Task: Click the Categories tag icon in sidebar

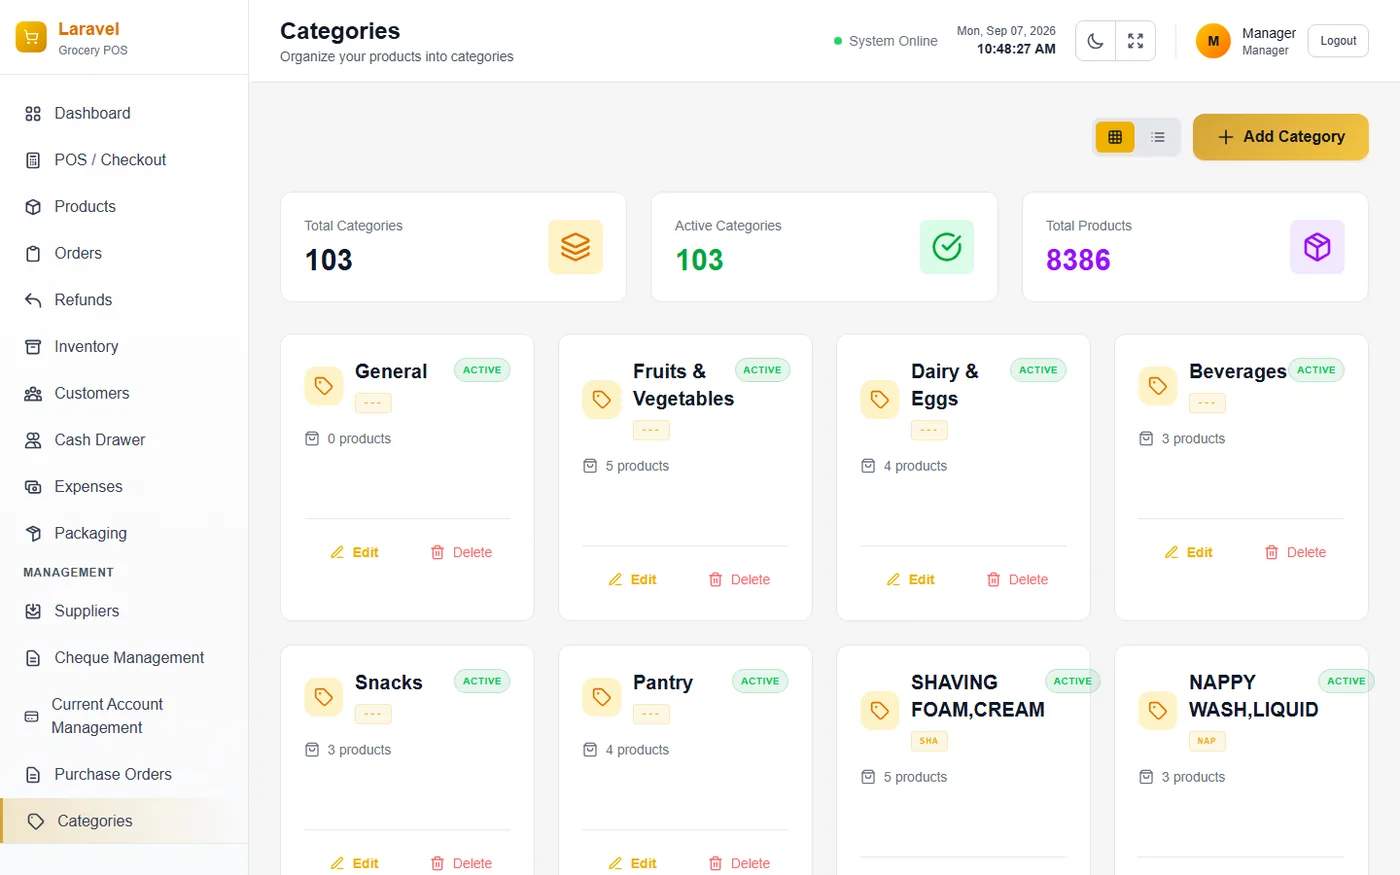Action: [36, 821]
